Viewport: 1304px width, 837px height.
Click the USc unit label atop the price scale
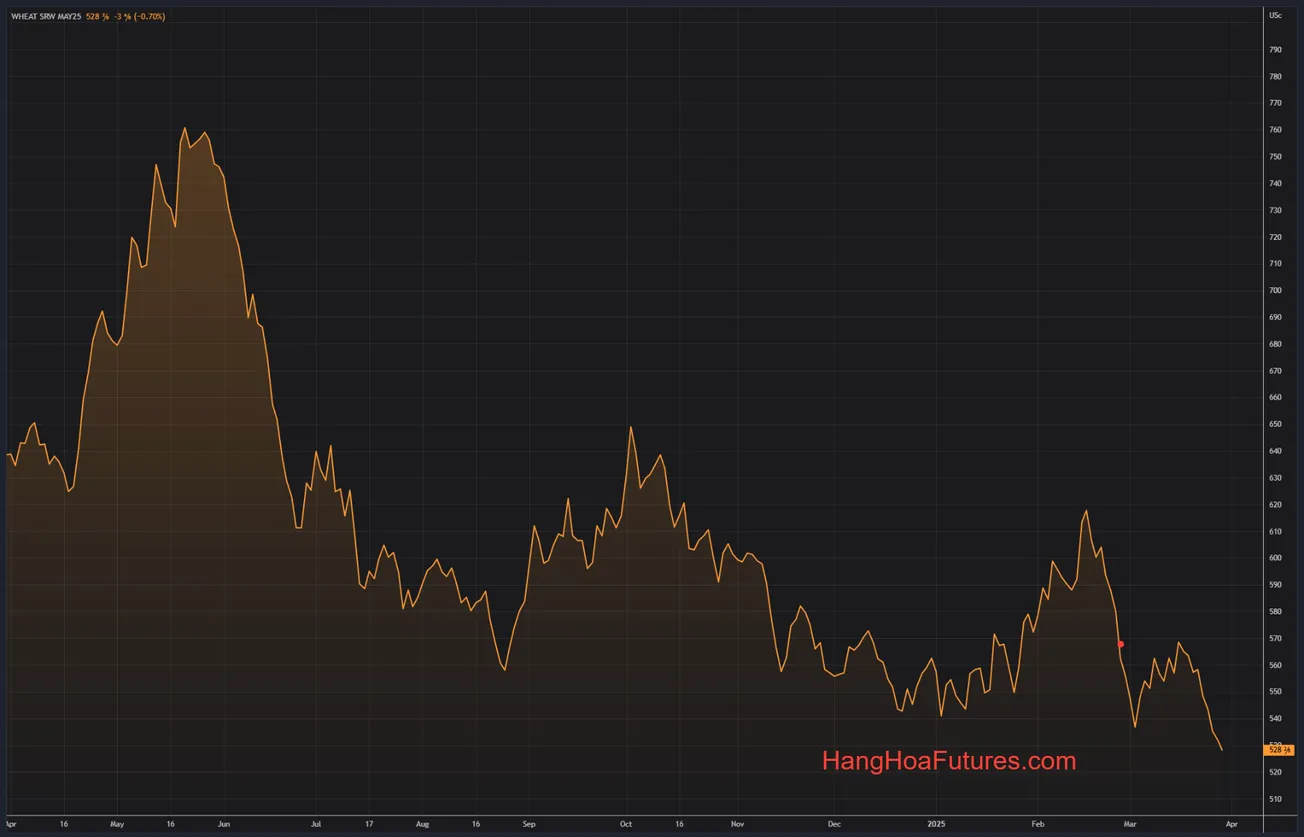(x=1277, y=15)
